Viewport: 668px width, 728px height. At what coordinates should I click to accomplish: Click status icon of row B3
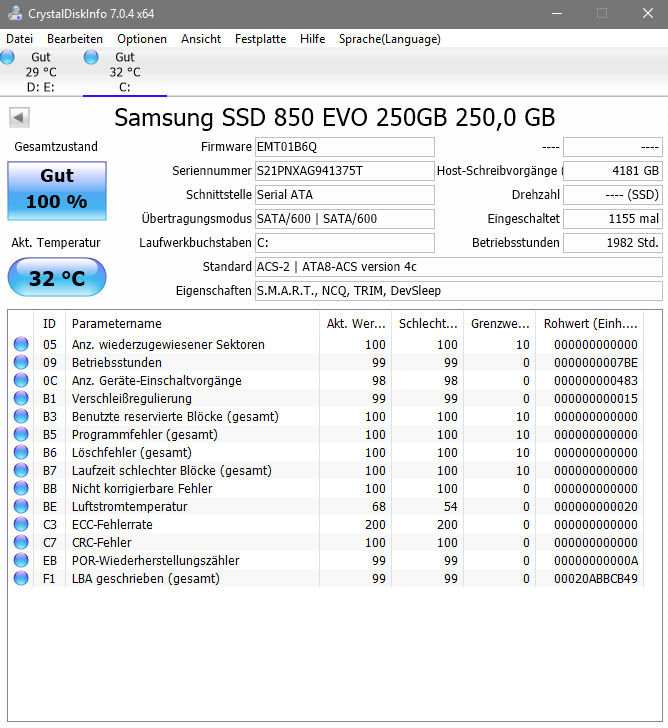pyautogui.click(x=21, y=416)
